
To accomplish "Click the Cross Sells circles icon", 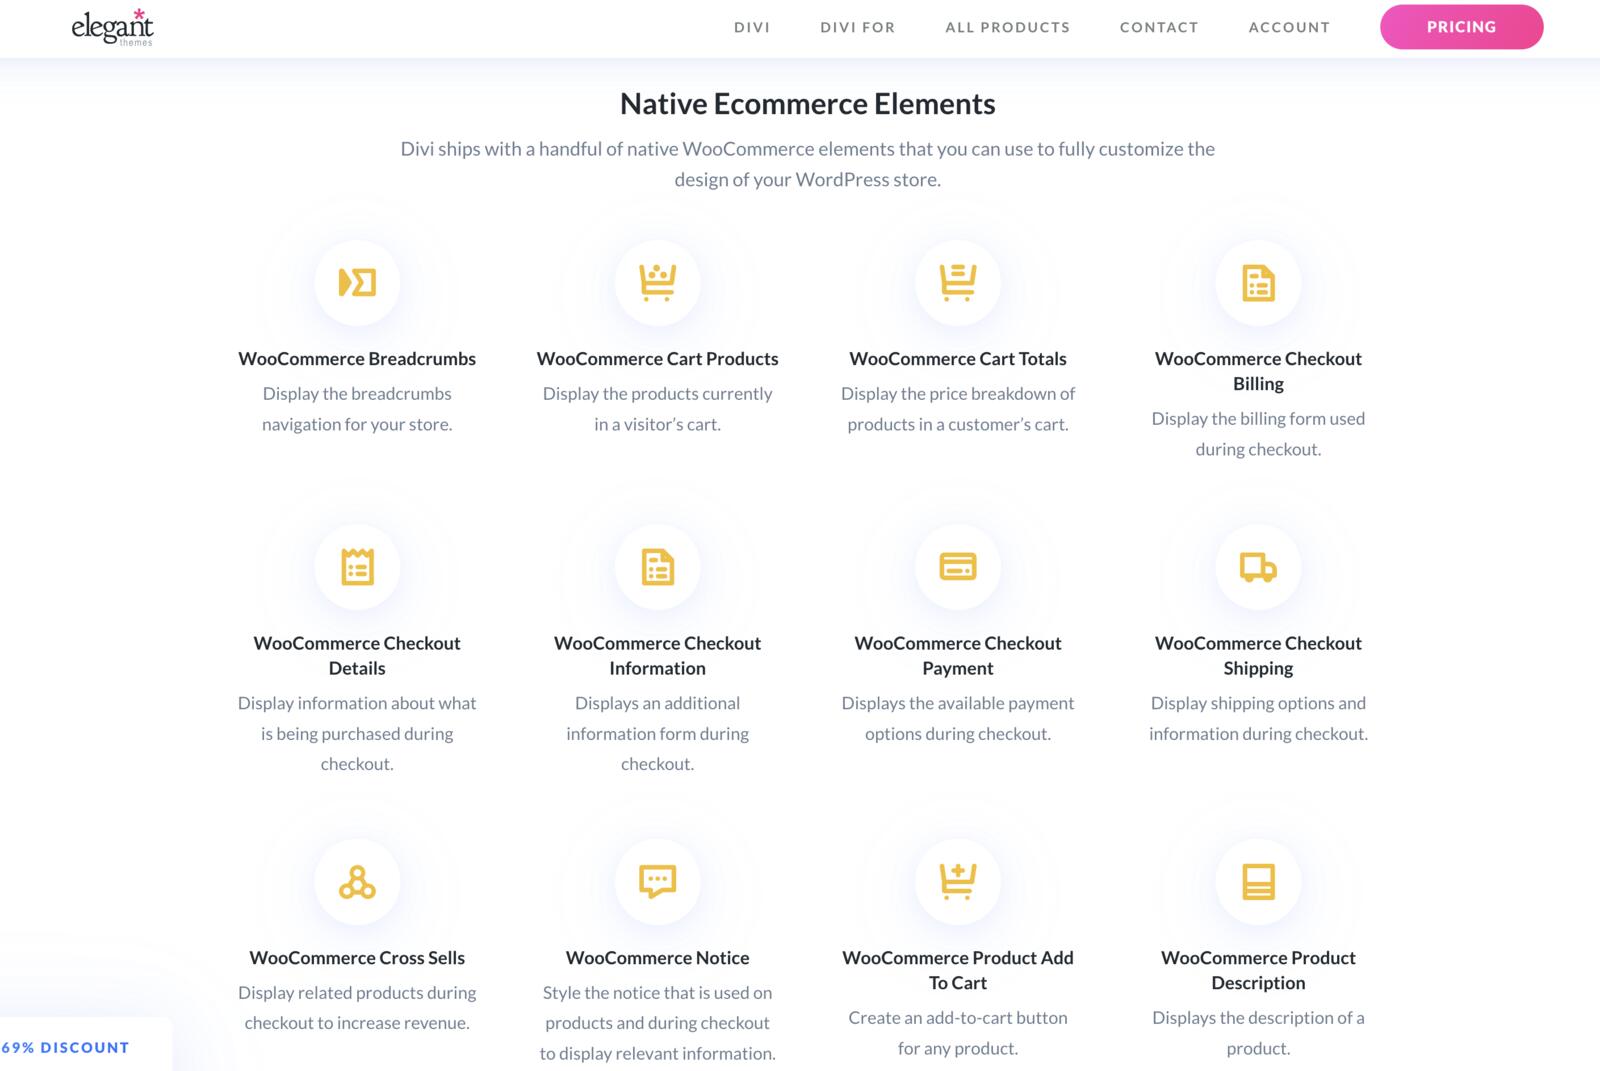I will 357,882.
